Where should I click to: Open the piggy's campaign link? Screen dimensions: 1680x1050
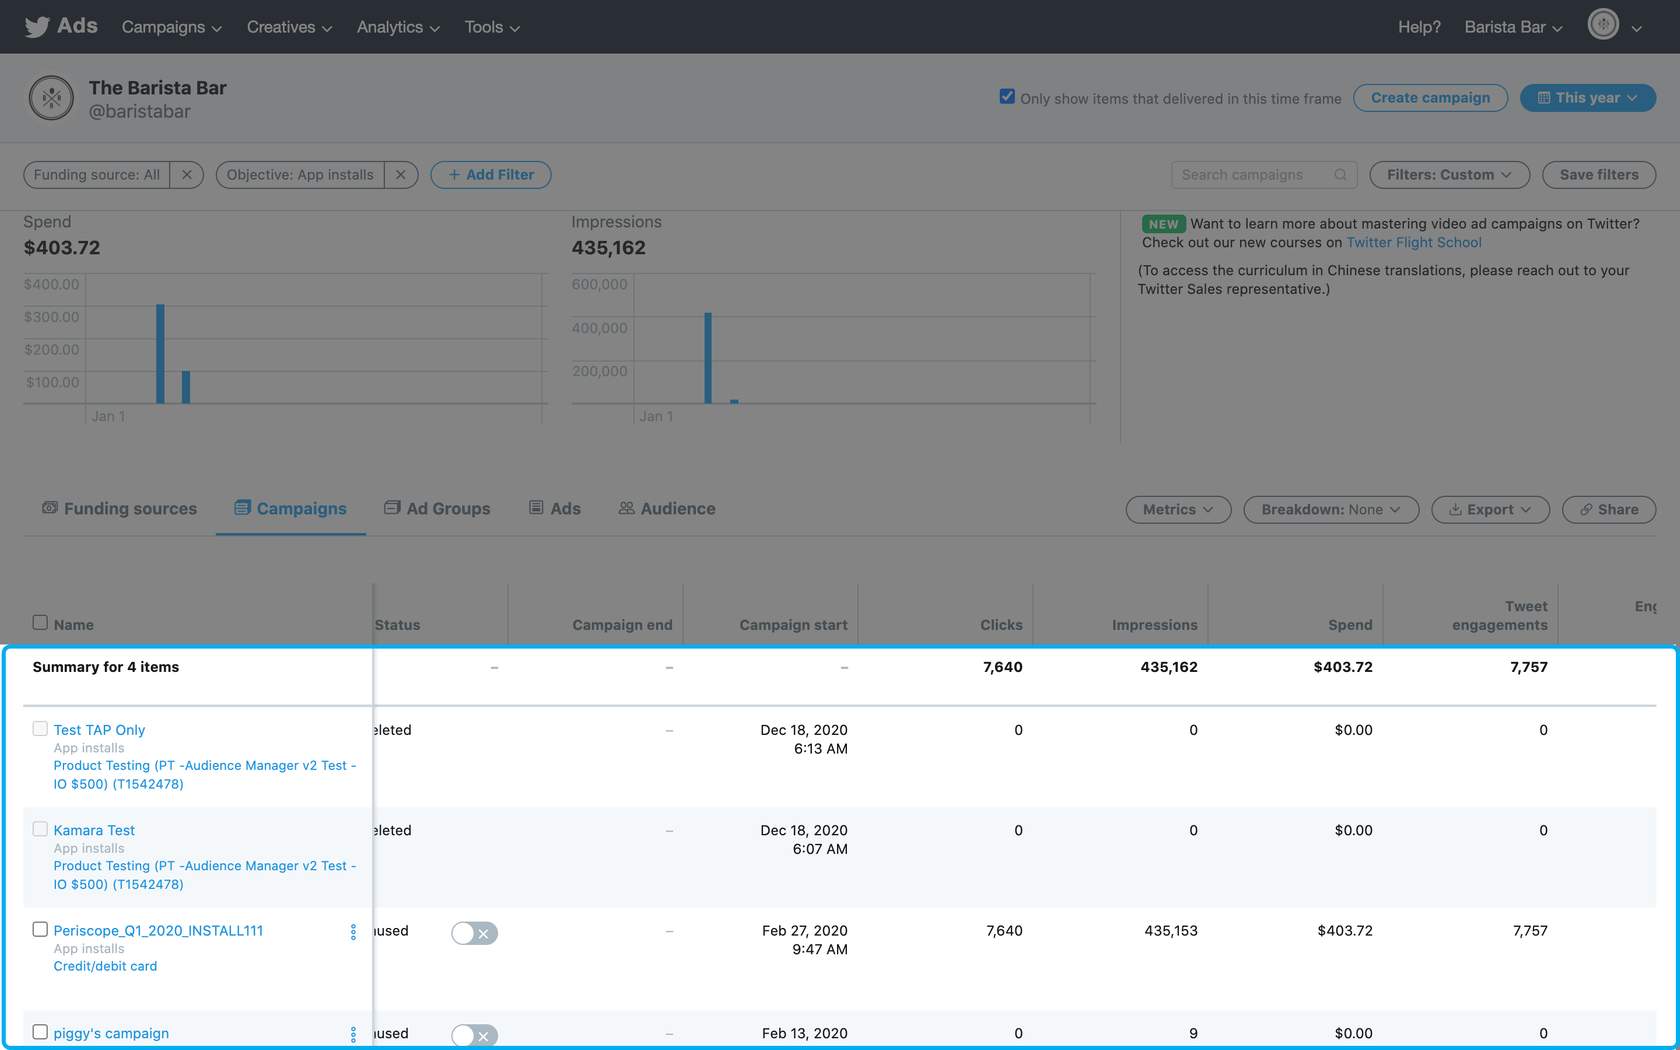(111, 1033)
